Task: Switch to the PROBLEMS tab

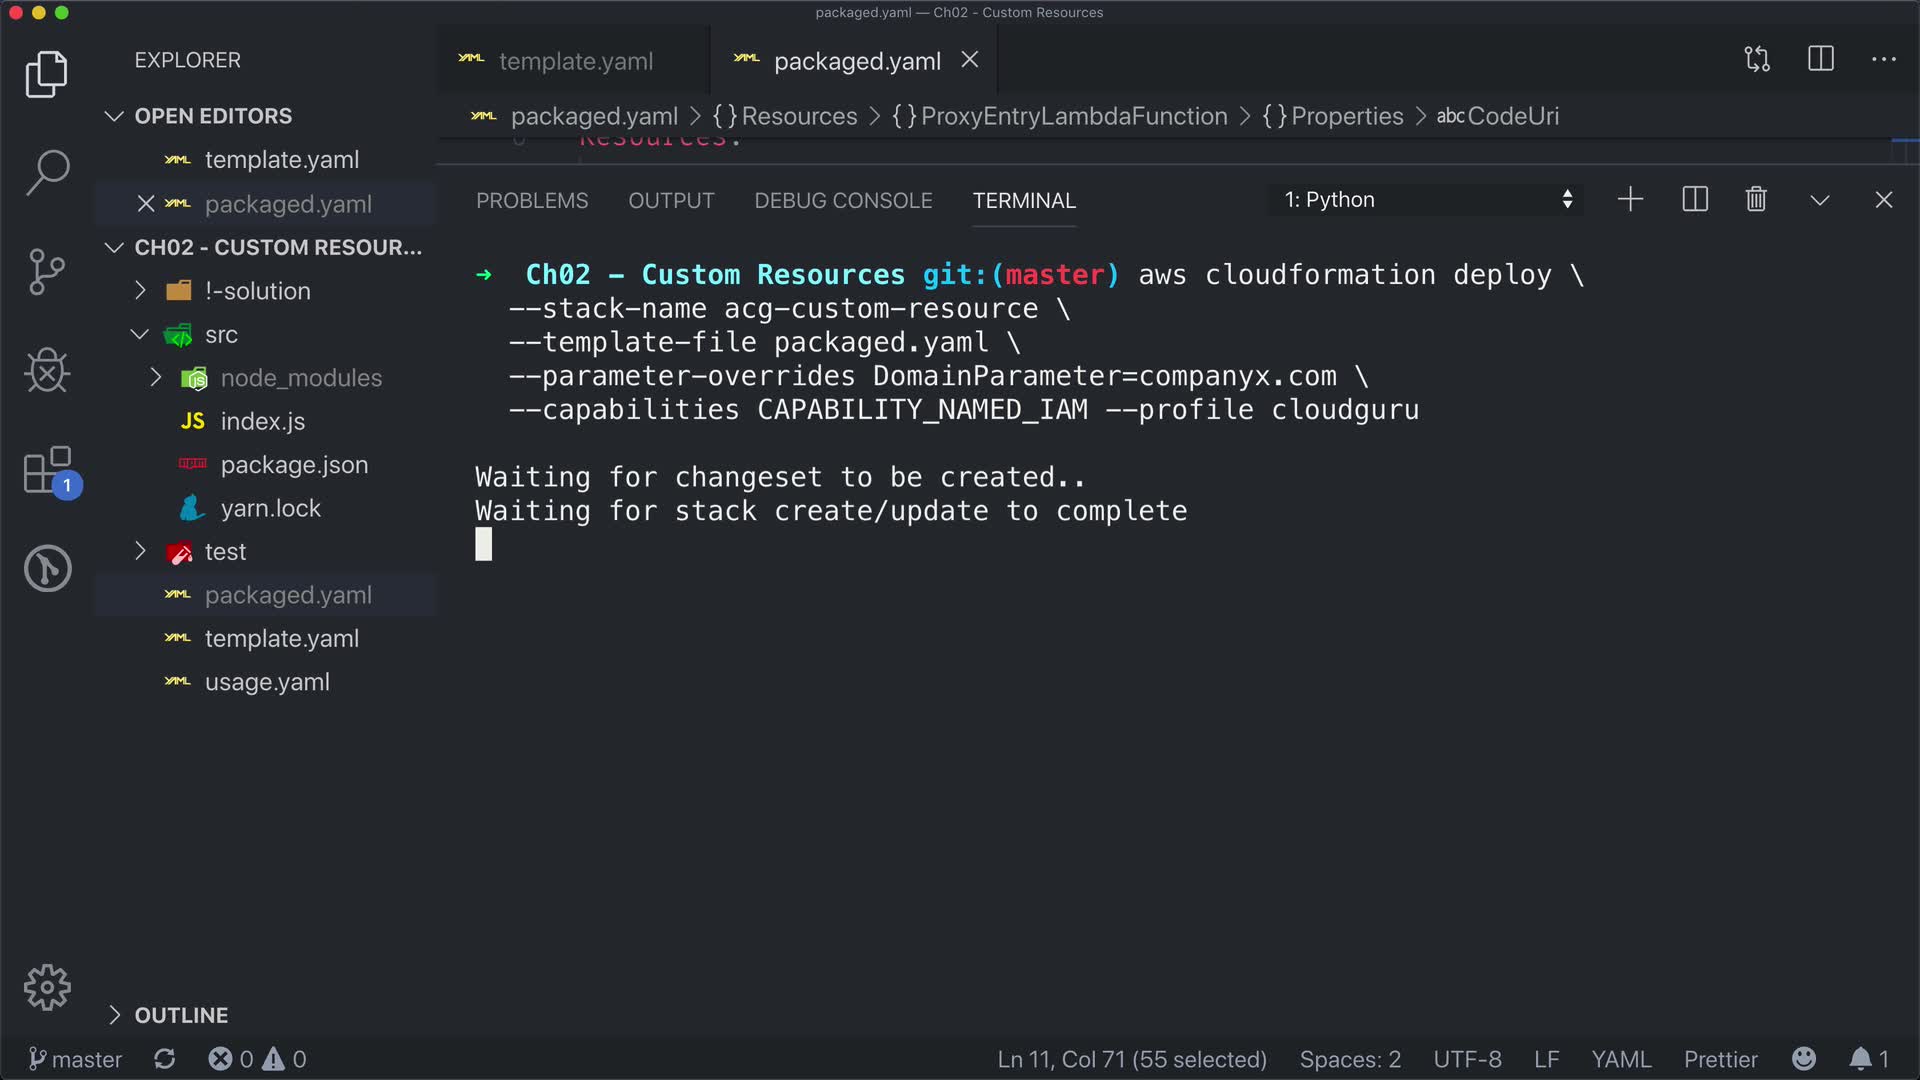Action: click(x=532, y=201)
